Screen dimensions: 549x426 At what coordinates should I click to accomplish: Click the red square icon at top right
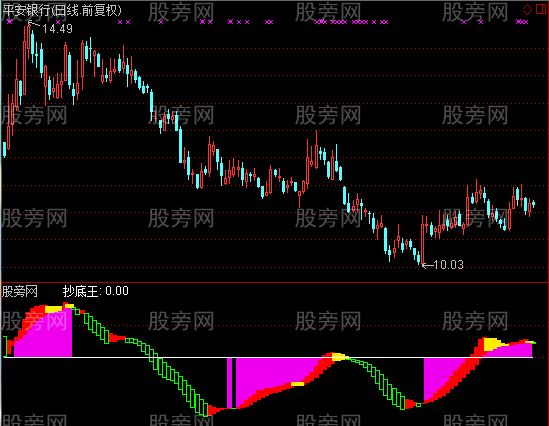tap(542, 9)
